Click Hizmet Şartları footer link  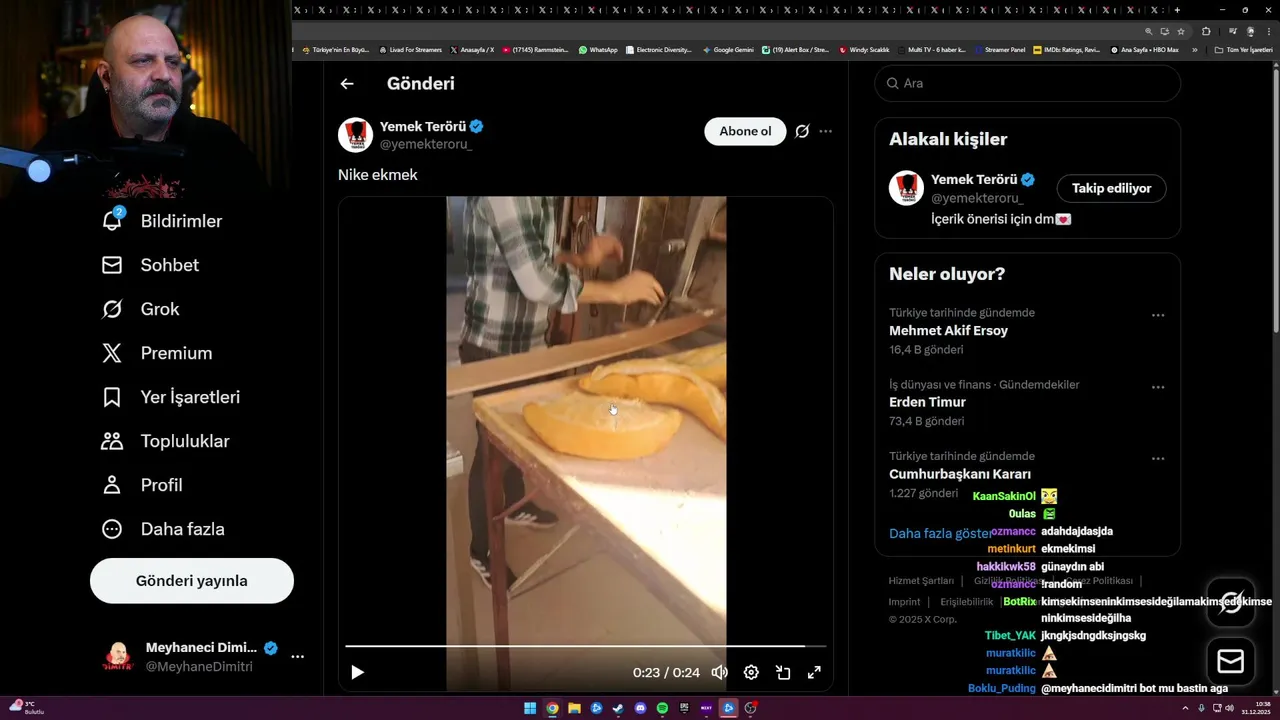921,581
